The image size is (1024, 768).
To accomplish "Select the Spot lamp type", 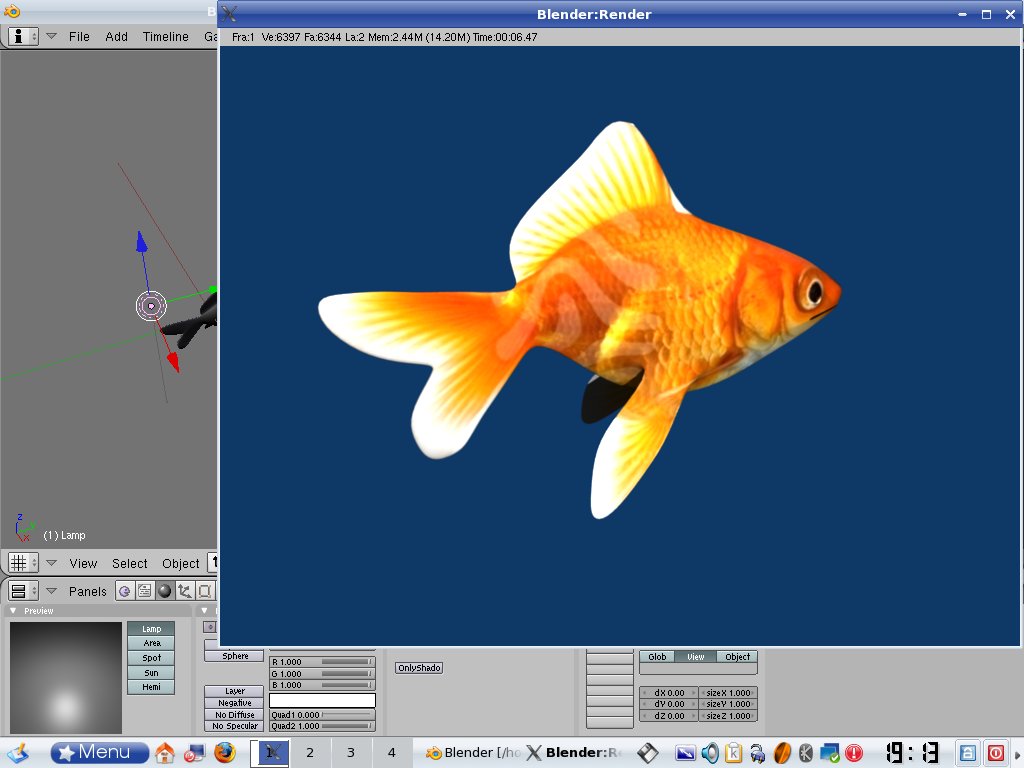I will pyautogui.click(x=151, y=658).
